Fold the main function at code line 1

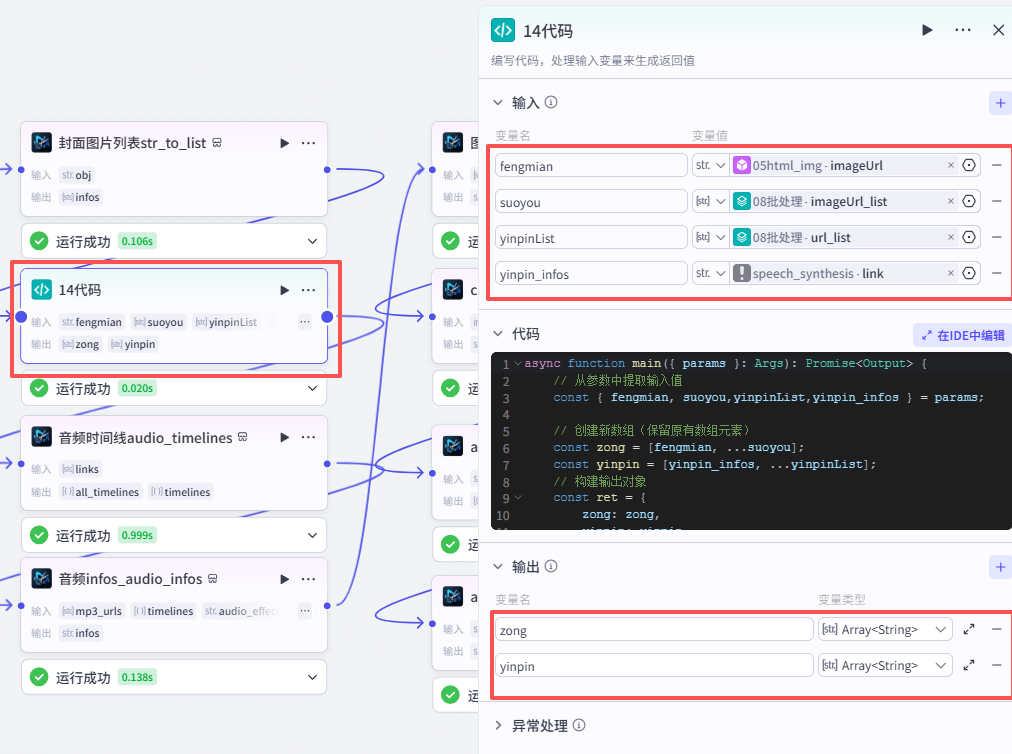[x=518, y=364]
